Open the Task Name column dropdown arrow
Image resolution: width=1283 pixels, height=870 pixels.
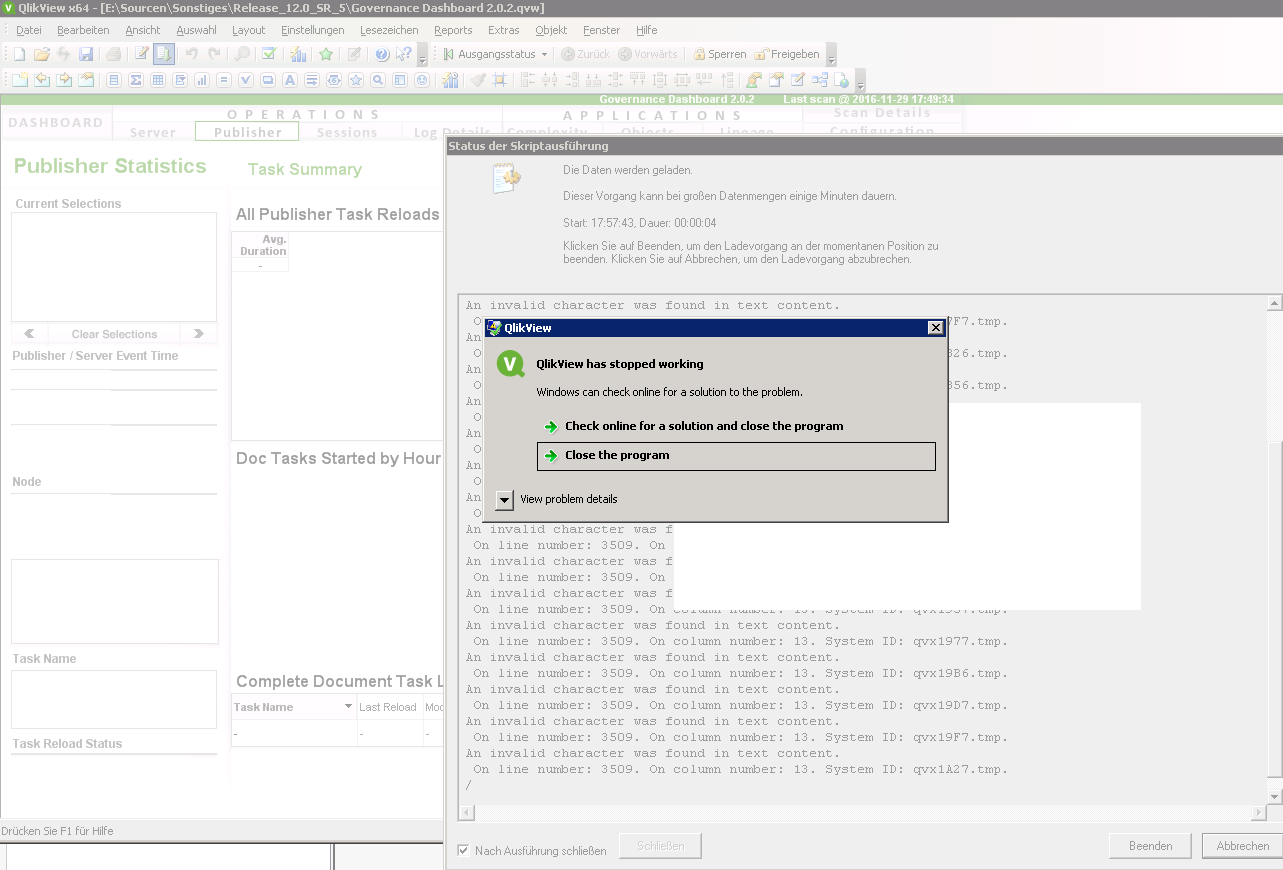pyautogui.click(x=349, y=706)
